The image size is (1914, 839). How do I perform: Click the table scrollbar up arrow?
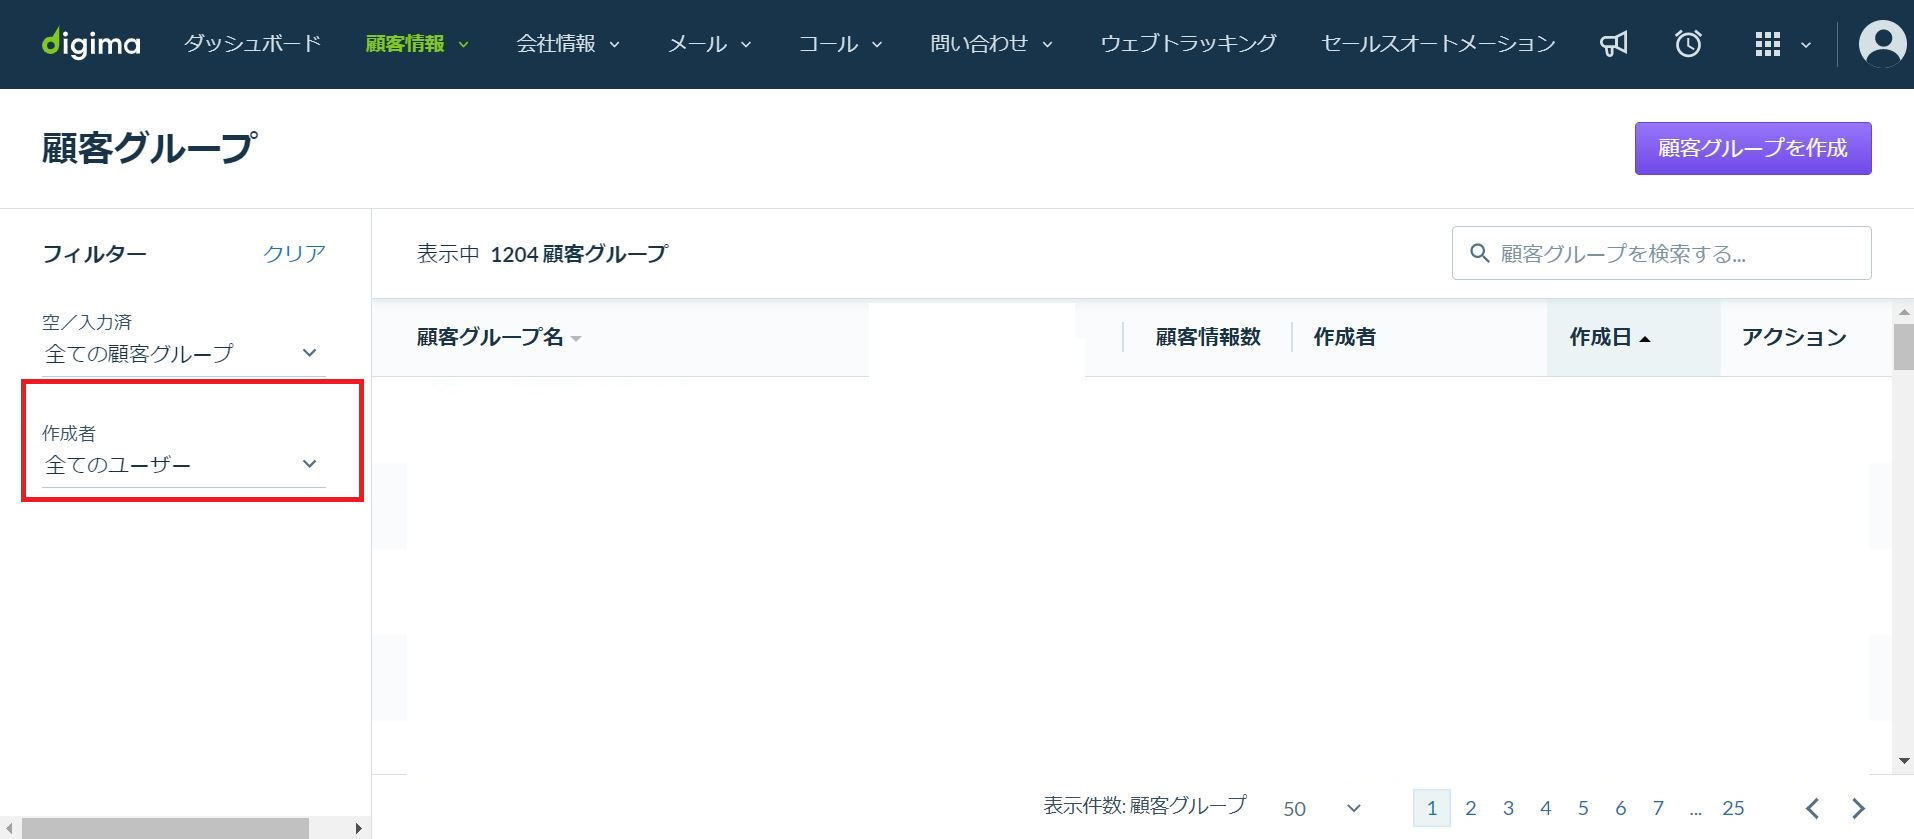click(x=1903, y=313)
